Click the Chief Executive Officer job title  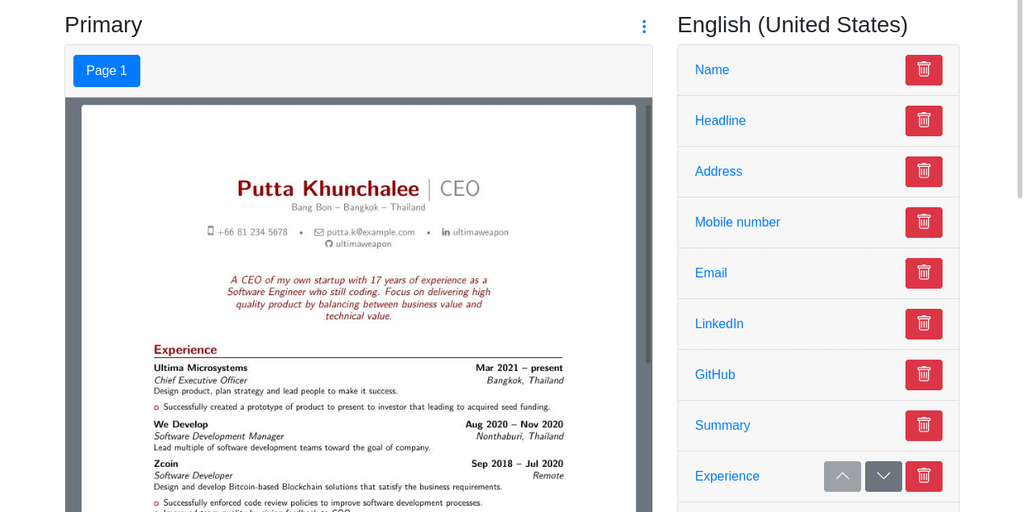pyautogui.click(x=200, y=380)
